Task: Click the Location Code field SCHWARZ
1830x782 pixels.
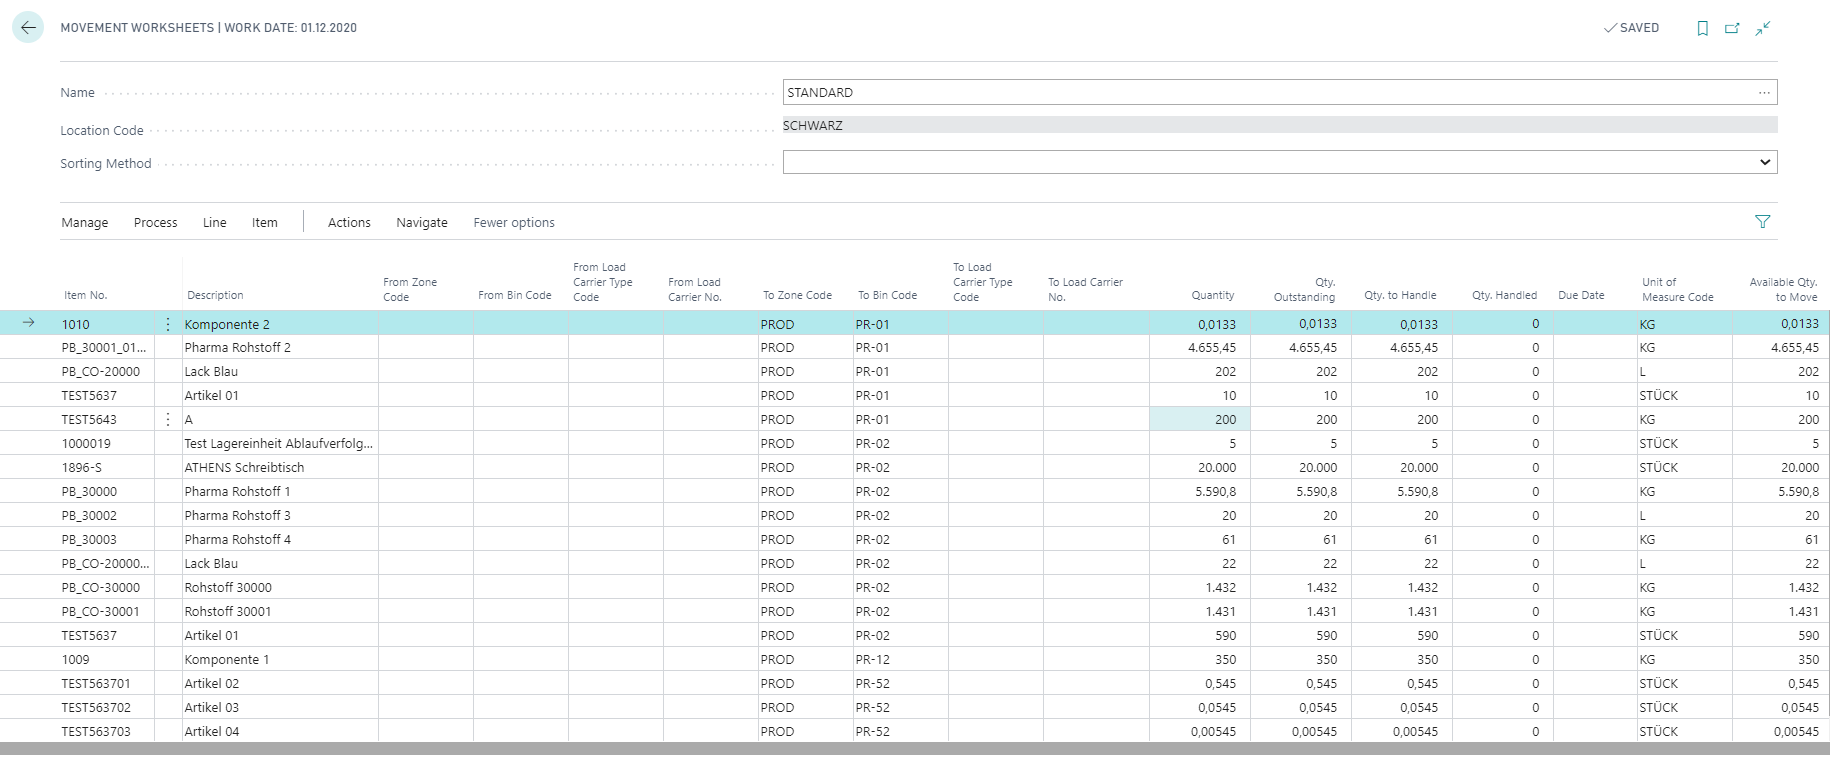Action: [x=1280, y=126]
